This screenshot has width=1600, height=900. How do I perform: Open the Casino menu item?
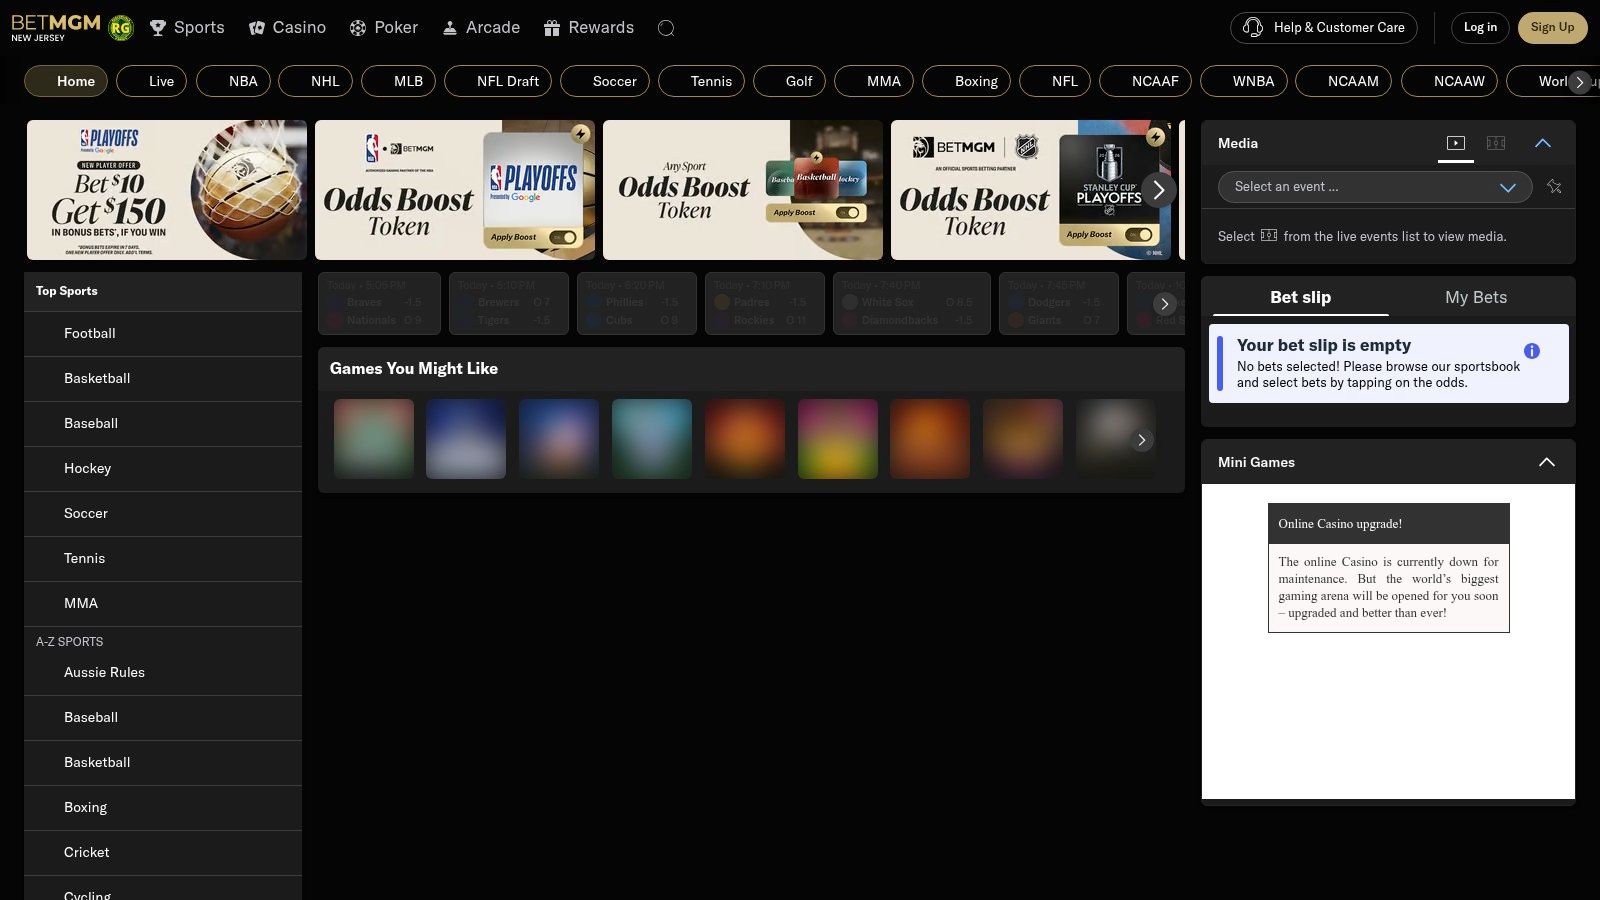287,28
